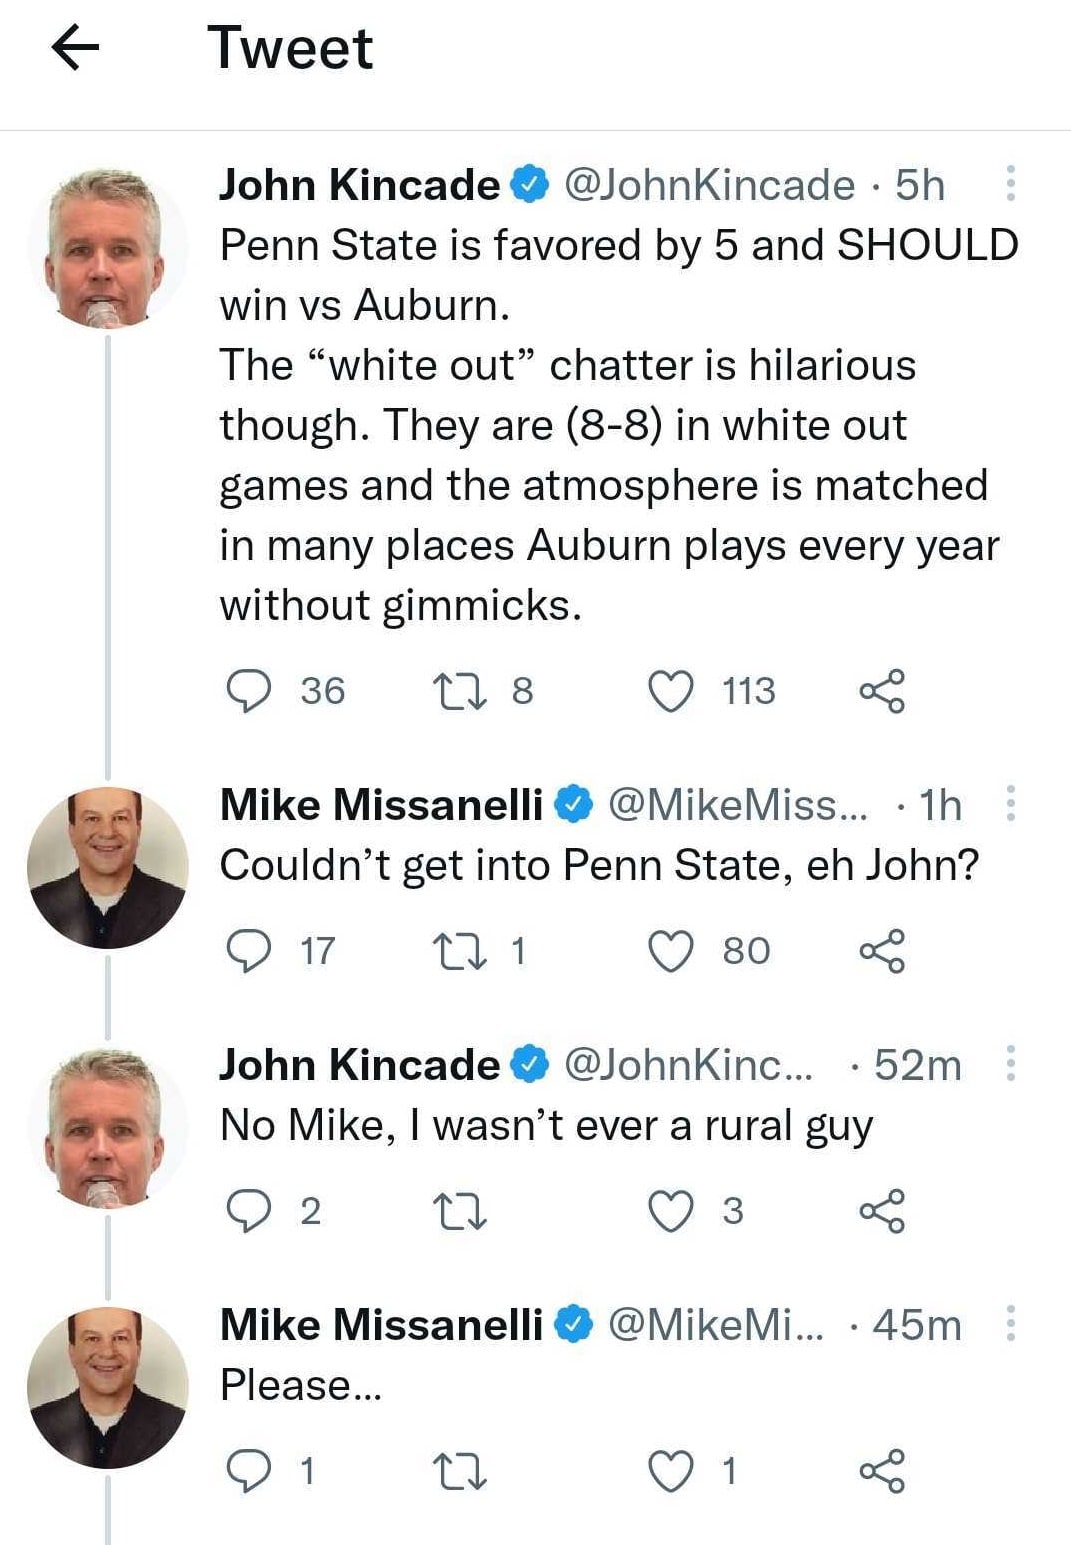View John Kincade's avatar on the top tweet
The height and width of the screenshot is (1545, 1071).
tap(107, 249)
